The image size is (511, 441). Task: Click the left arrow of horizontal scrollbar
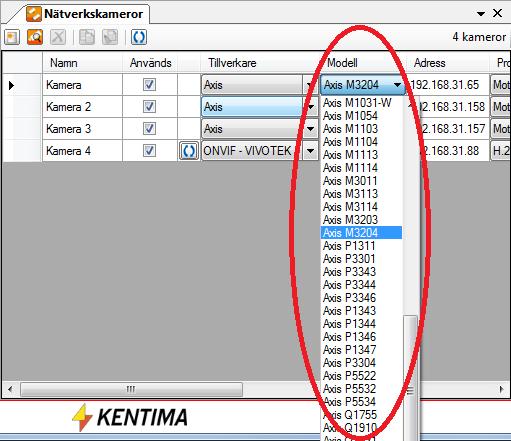[10, 389]
